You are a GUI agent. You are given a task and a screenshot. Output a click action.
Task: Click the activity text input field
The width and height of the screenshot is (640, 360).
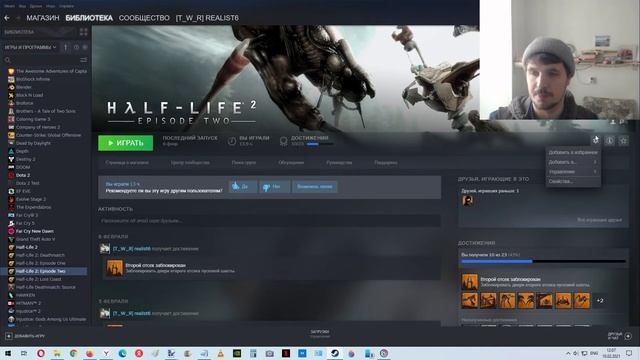pos(269,220)
